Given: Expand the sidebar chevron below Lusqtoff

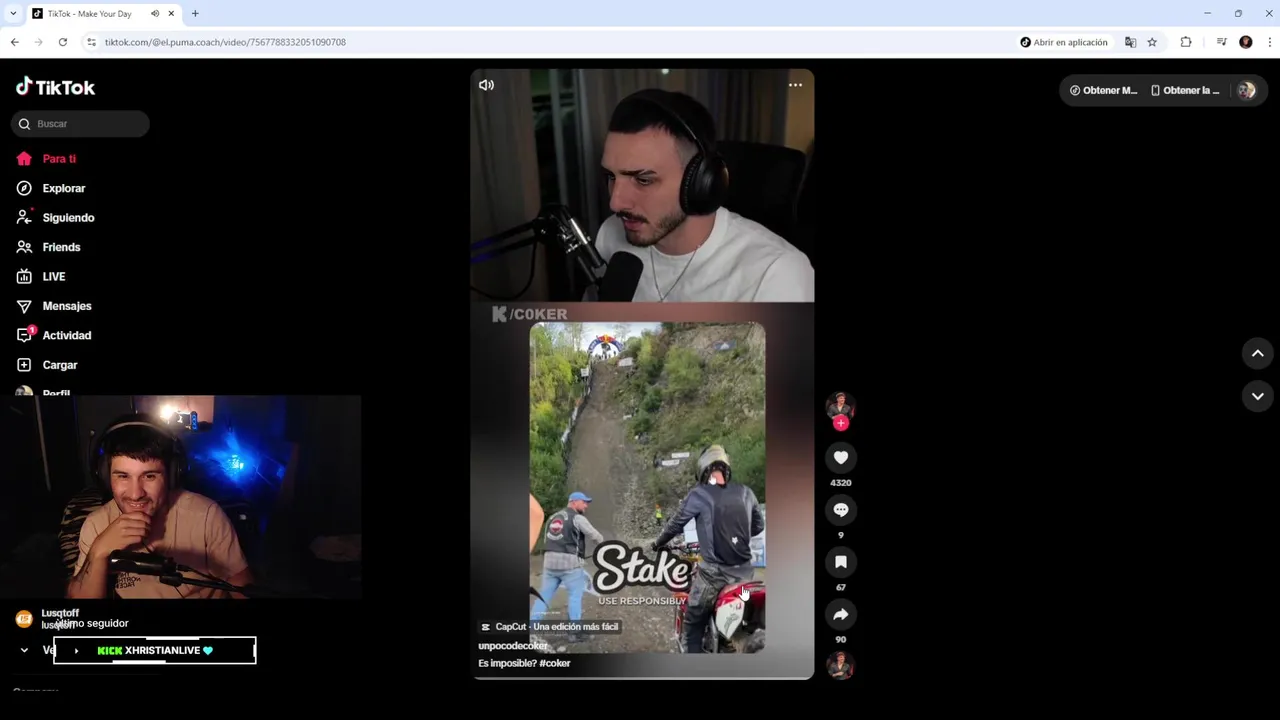Looking at the screenshot, I should coord(24,650).
